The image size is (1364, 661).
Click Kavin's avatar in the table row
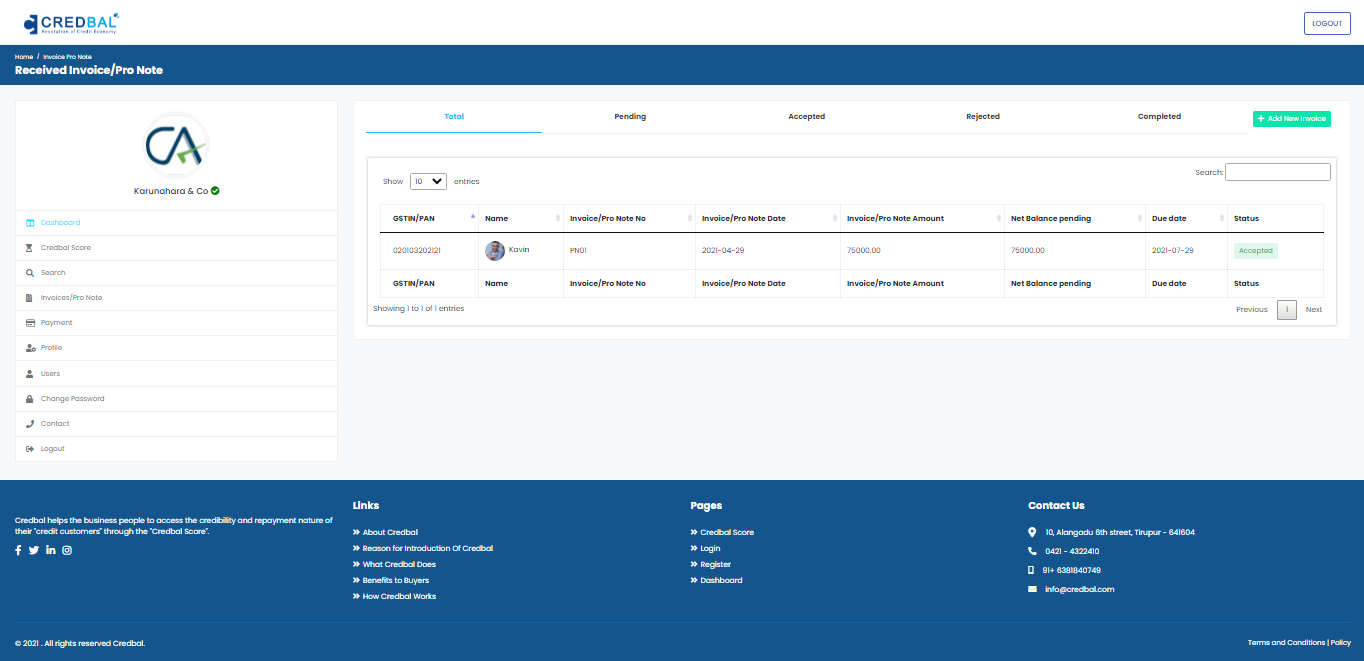pyautogui.click(x=495, y=251)
